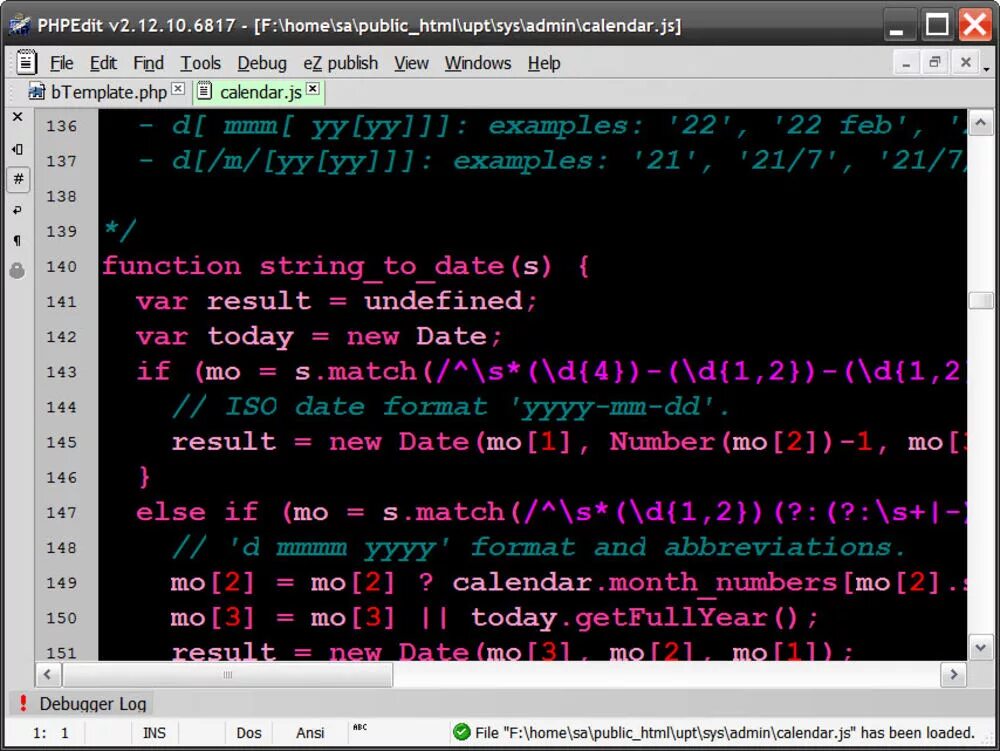Viewport: 1000px width, 751px height.
Task: Click the vertical scrollbar down arrow
Action: pyautogui.click(x=980, y=648)
